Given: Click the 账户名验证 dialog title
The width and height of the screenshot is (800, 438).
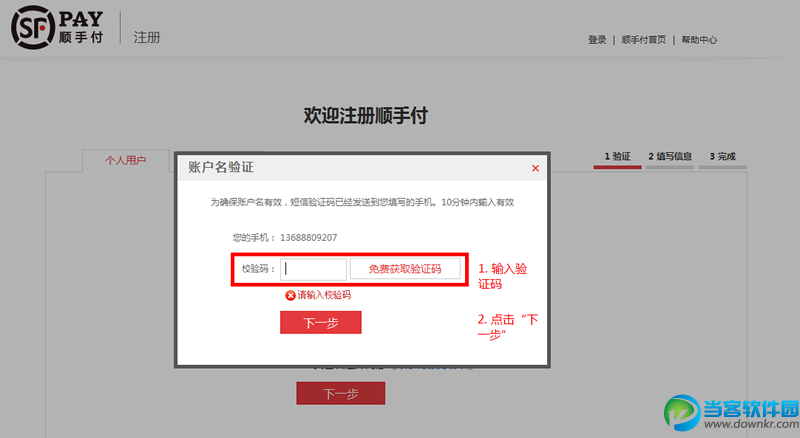Looking at the screenshot, I should [x=221, y=167].
